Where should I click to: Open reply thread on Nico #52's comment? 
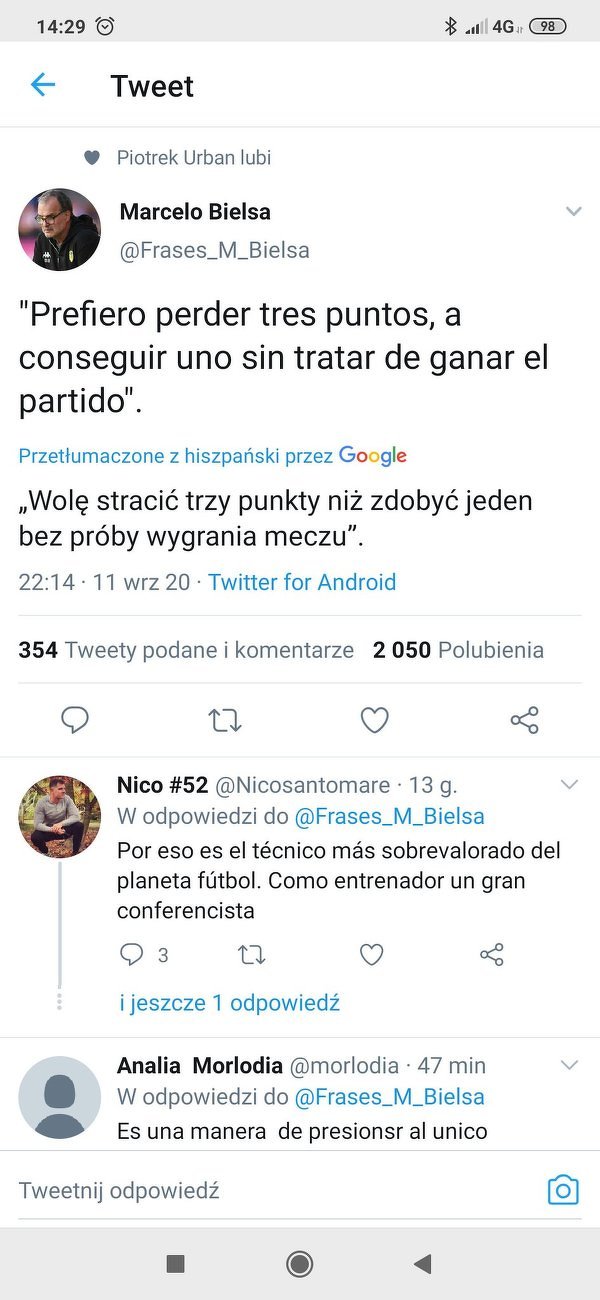pos(132,955)
